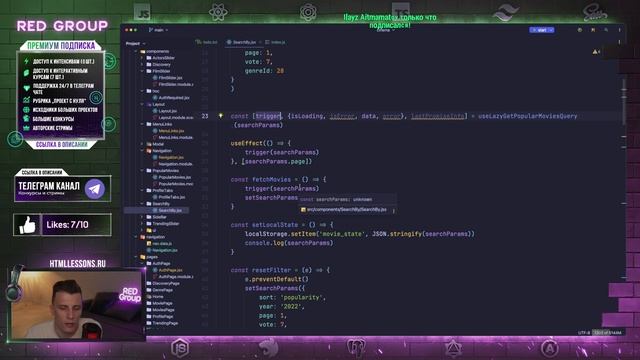
Task: Click the yellow ui folder icon
Action: tap(149, 230)
